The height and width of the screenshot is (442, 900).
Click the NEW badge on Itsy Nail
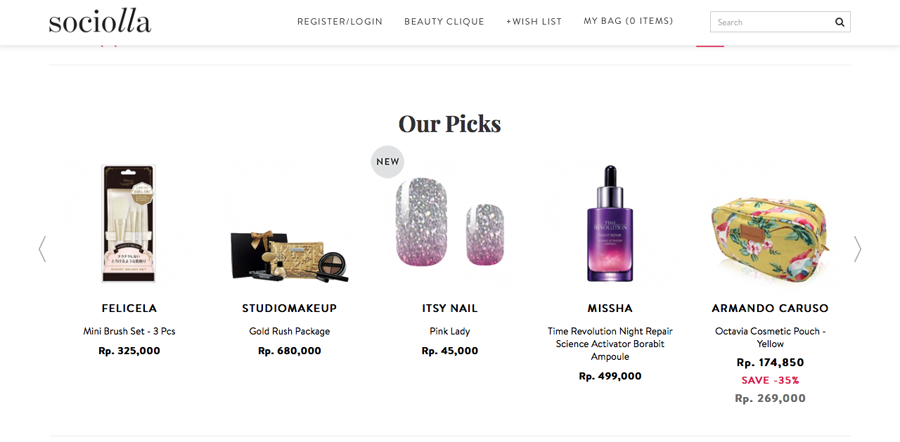388,162
